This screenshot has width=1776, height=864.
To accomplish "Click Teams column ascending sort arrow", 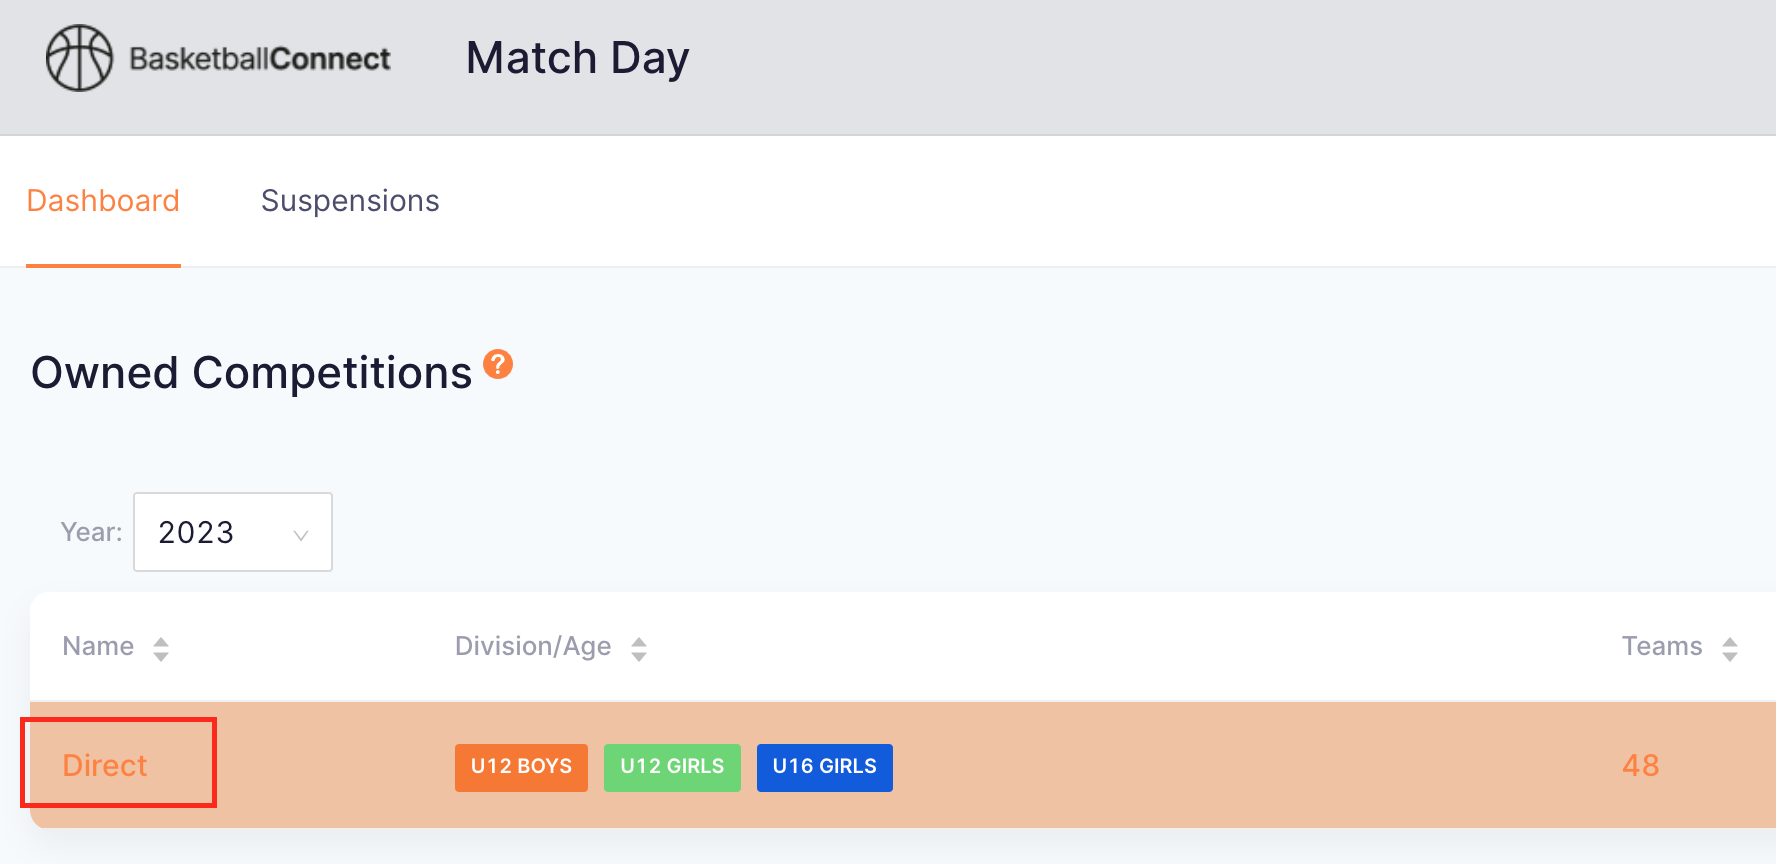I will [1730, 641].
